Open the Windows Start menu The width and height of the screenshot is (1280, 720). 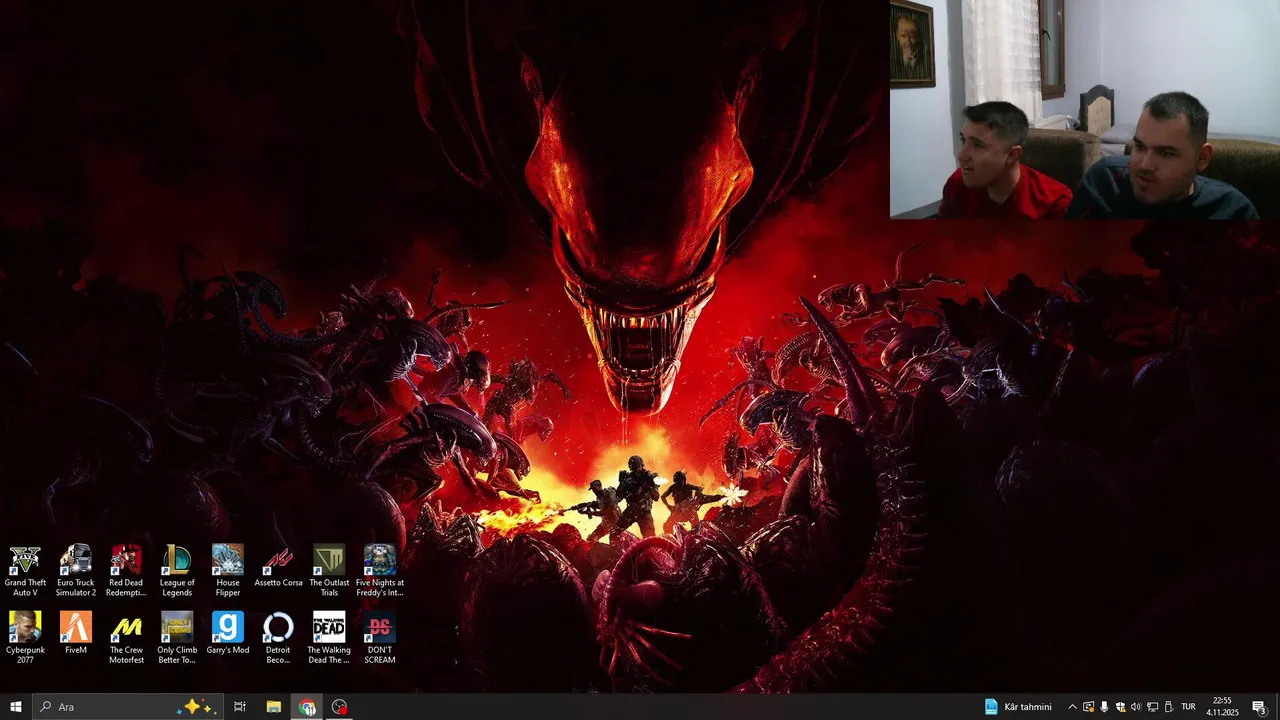[x=16, y=707]
